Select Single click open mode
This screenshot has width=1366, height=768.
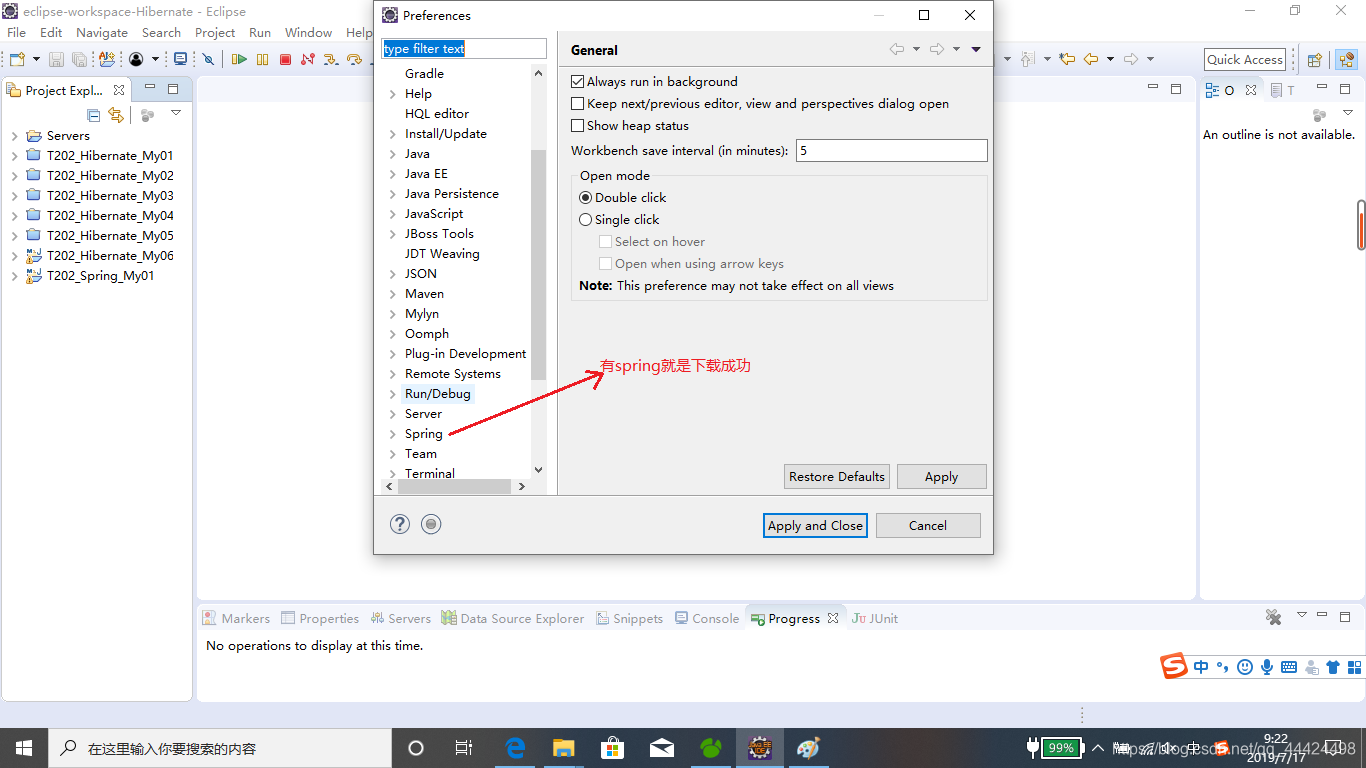point(586,220)
